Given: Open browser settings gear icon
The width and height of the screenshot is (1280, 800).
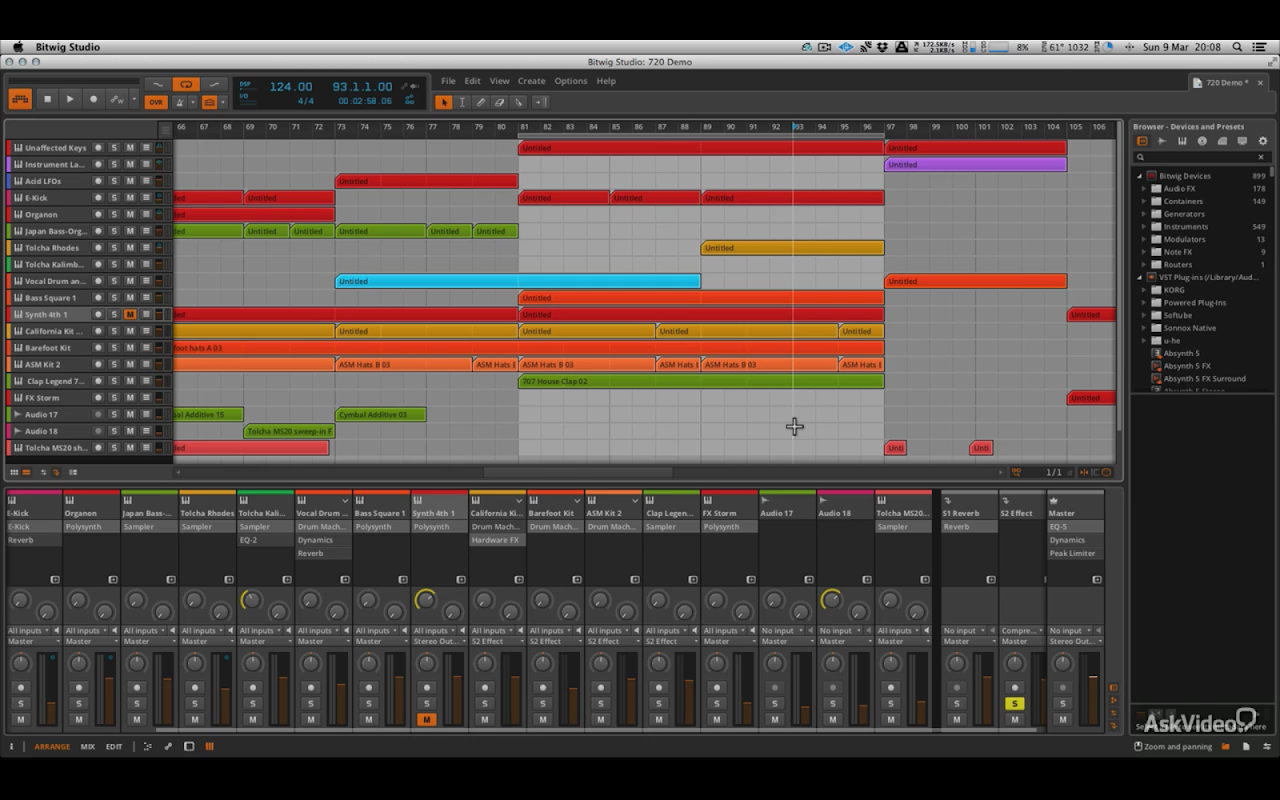Looking at the screenshot, I should [1262, 141].
